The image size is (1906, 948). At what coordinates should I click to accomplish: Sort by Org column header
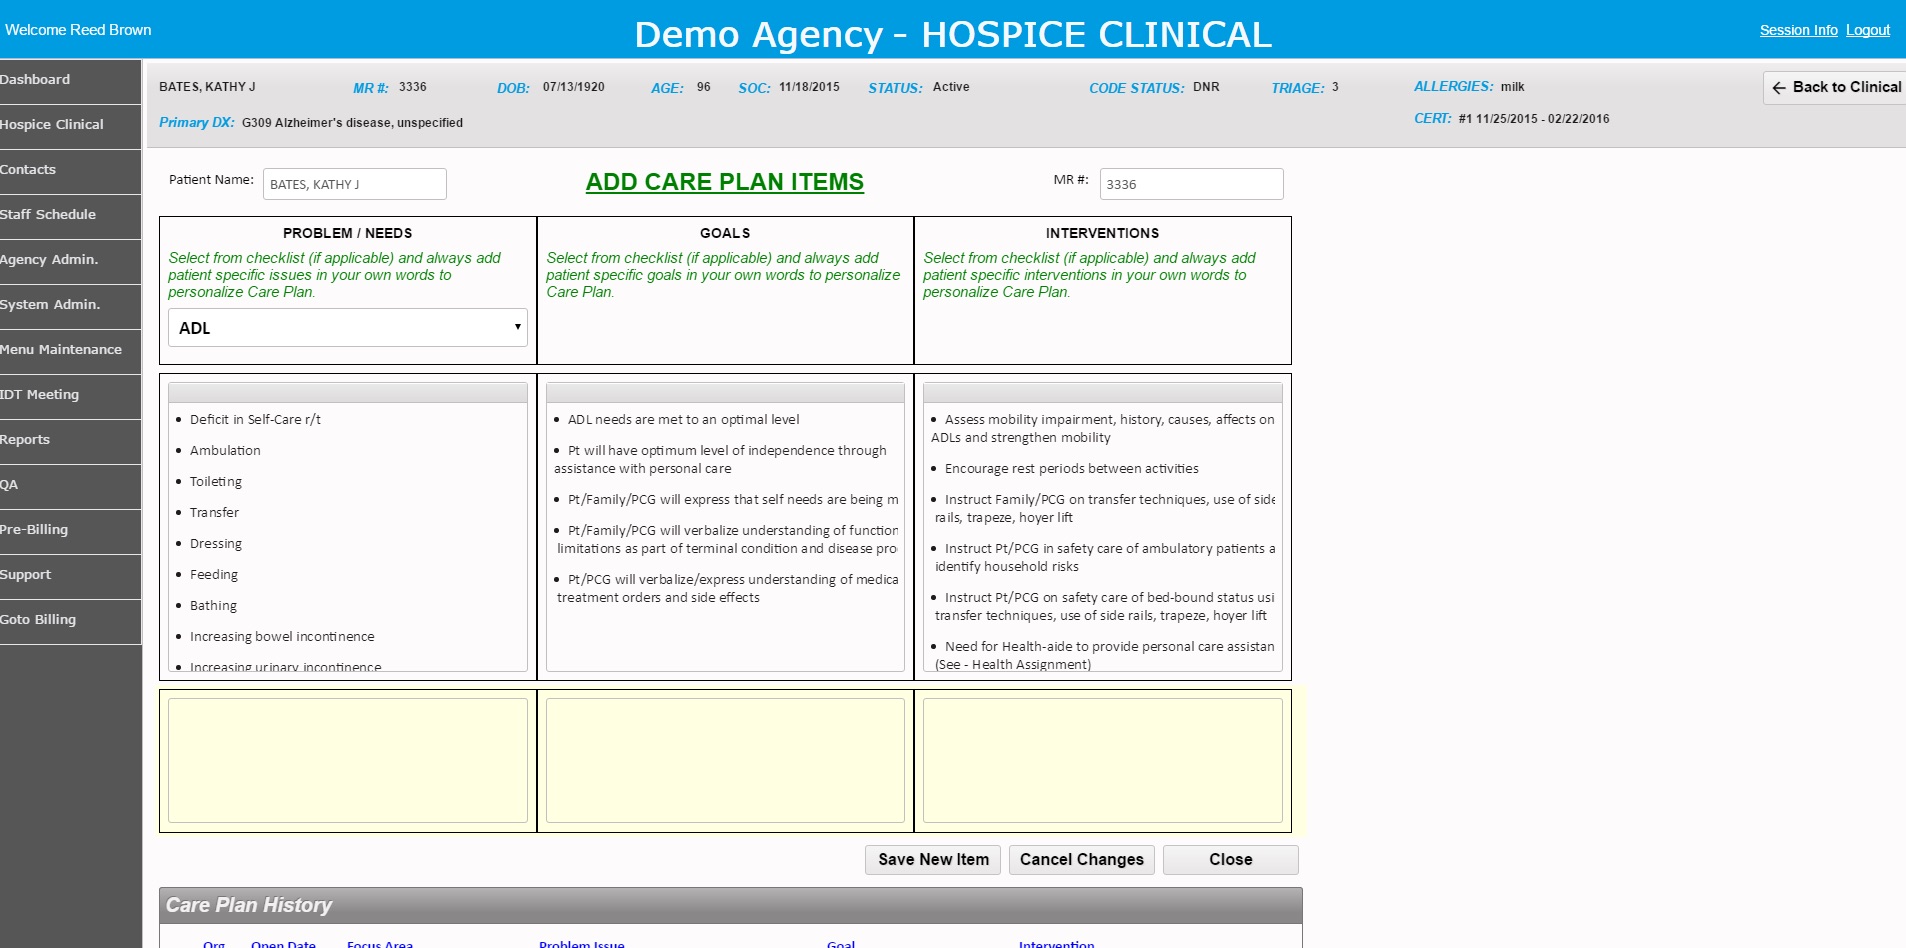click(x=214, y=944)
